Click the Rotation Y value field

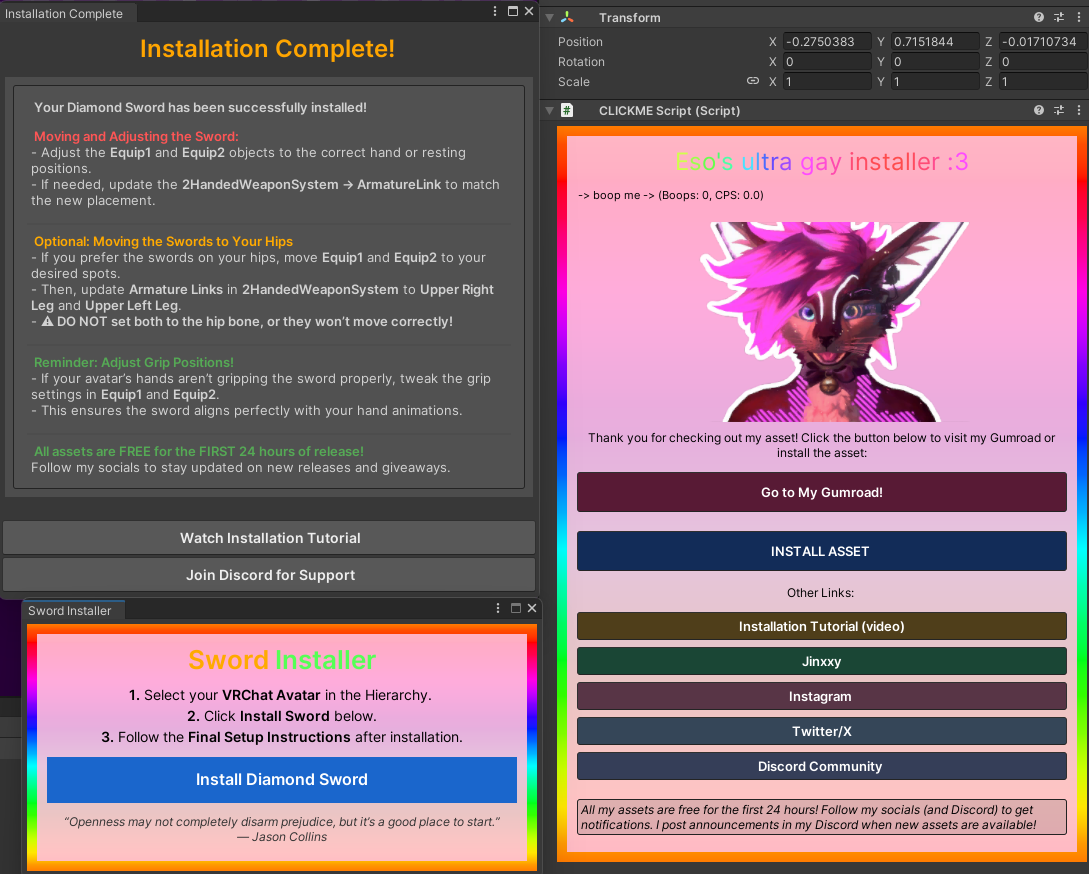click(935, 62)
